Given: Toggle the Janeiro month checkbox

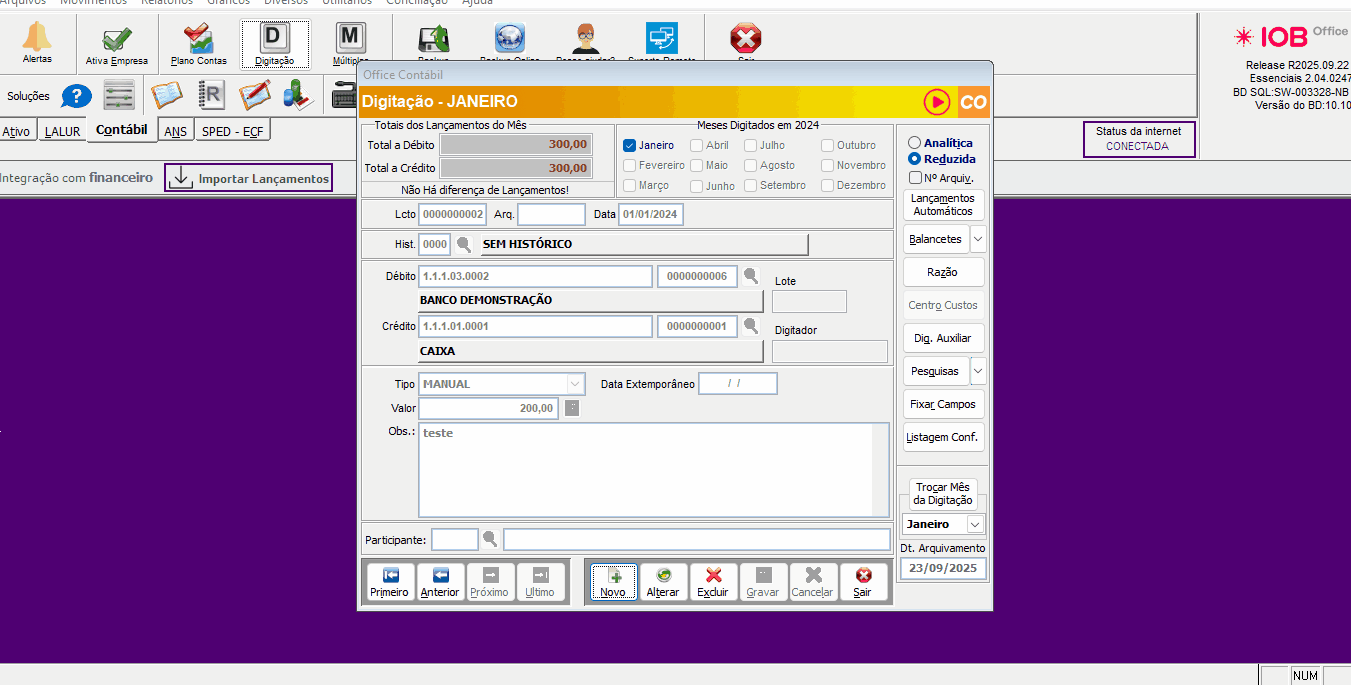Looking at the screenshot, I should click(x=630, y=145).
